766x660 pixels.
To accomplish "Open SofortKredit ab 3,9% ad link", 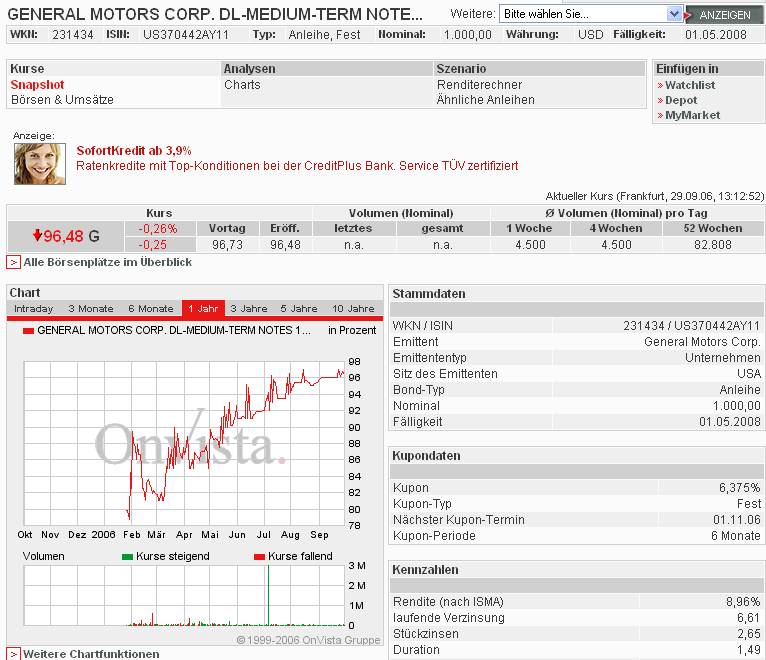I will click(134, 150).
